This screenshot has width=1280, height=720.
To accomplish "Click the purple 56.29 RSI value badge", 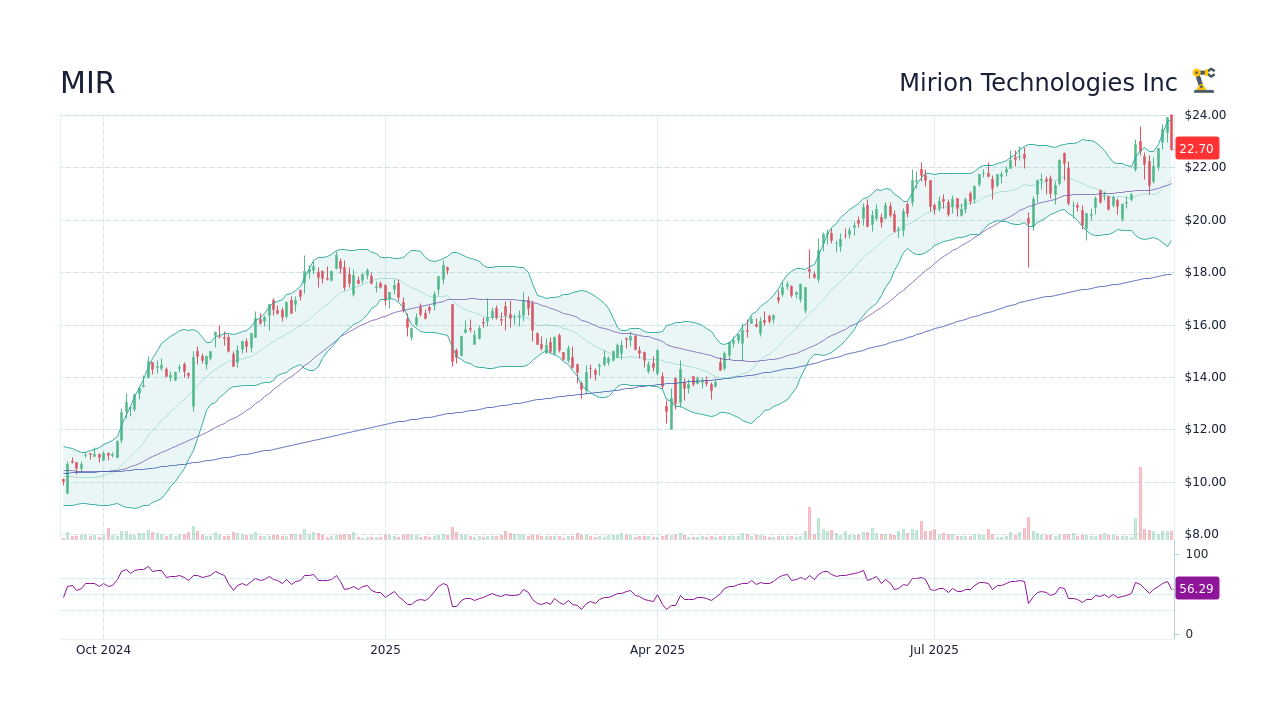I will pos(1196,588).
